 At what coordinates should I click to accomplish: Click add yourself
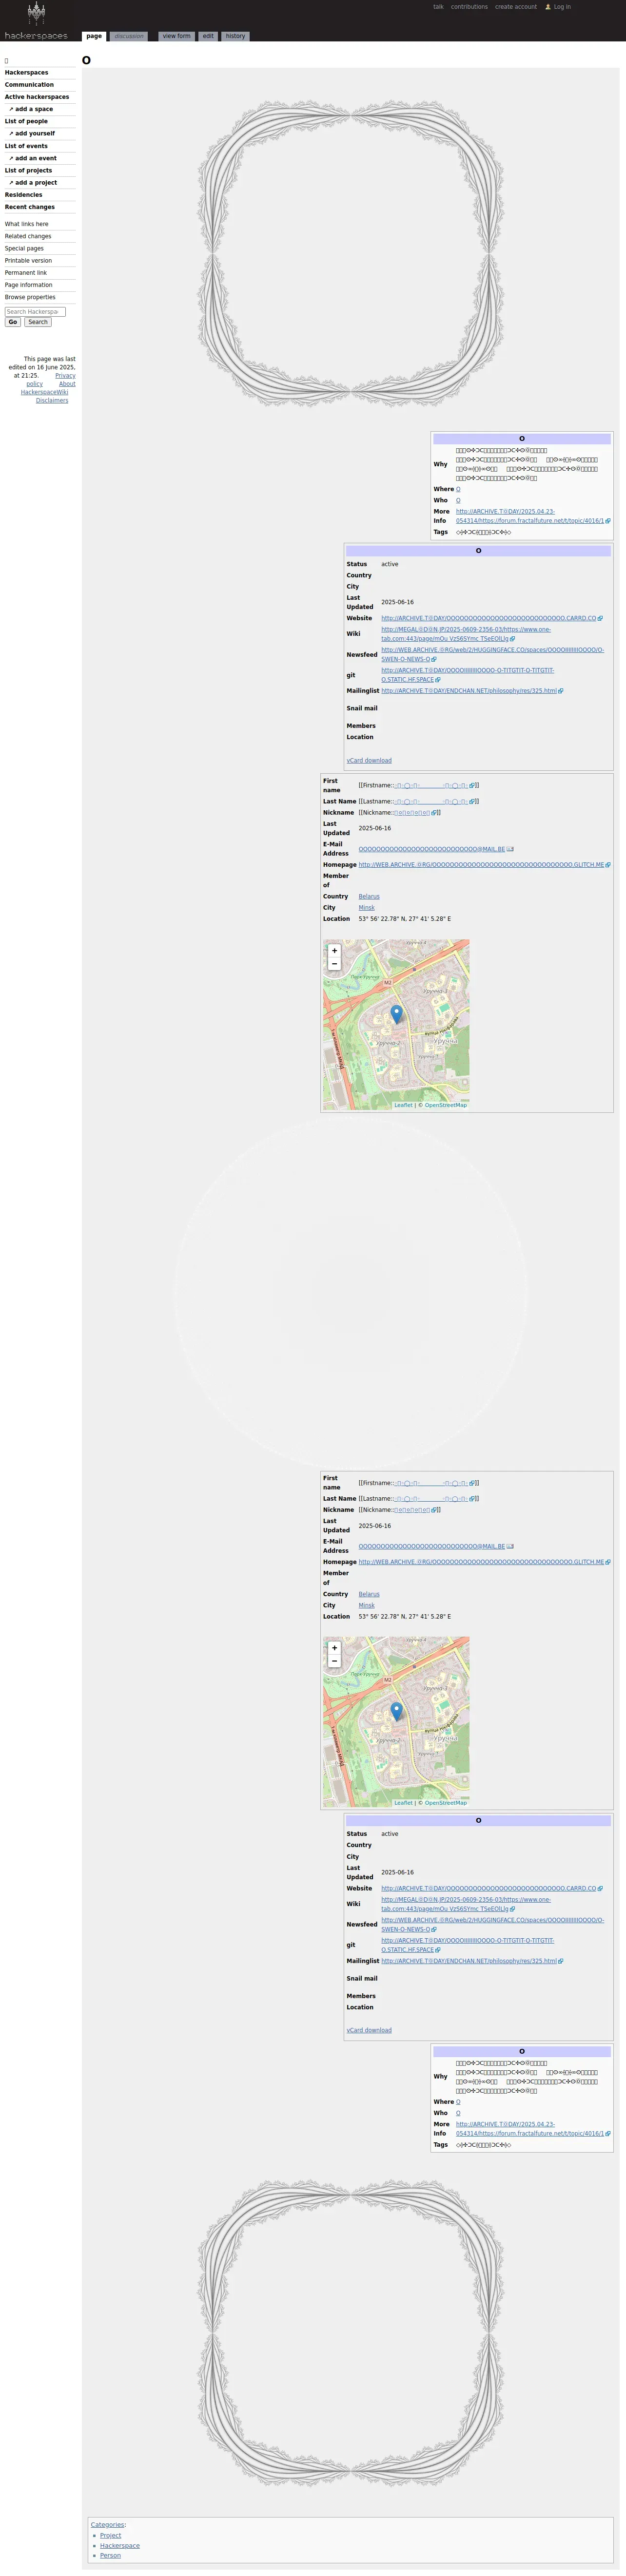click(x=35, y=133)
